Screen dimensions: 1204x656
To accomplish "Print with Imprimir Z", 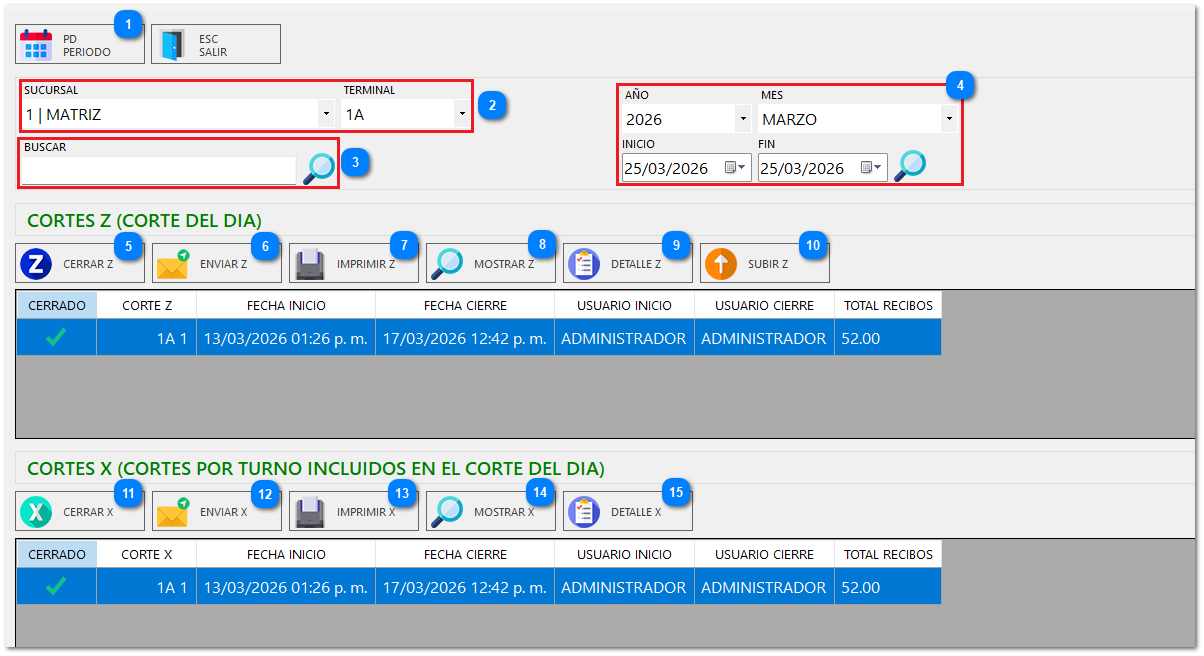I will point(353,264).
